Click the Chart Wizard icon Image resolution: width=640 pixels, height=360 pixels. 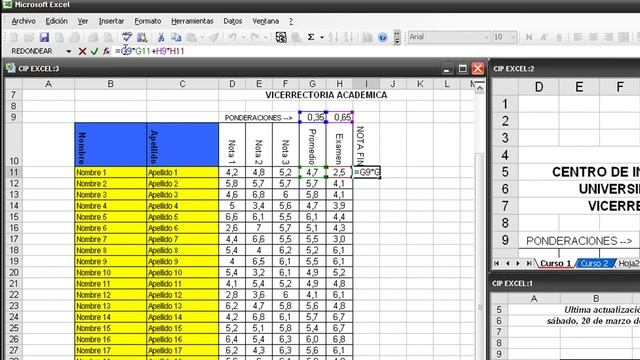[367, 38]
